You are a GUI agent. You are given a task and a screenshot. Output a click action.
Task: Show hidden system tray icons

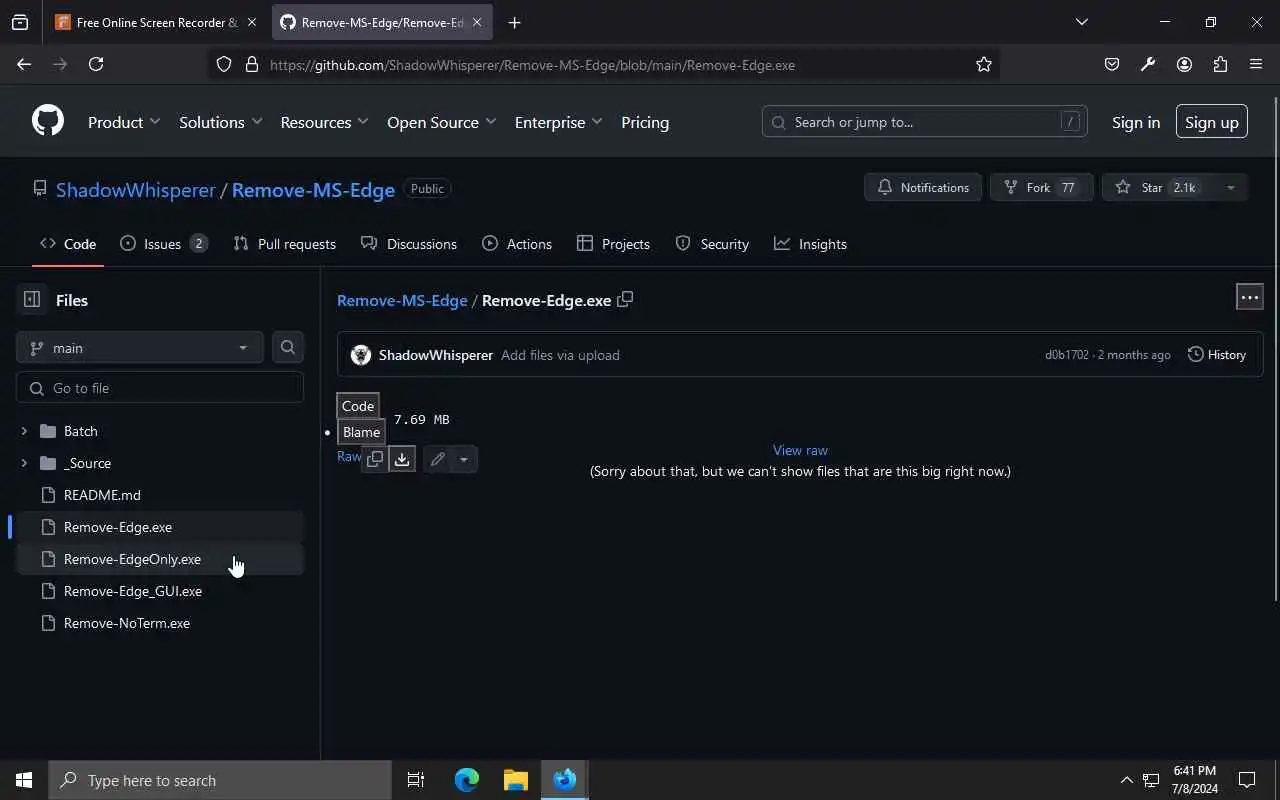point(1126,780)
